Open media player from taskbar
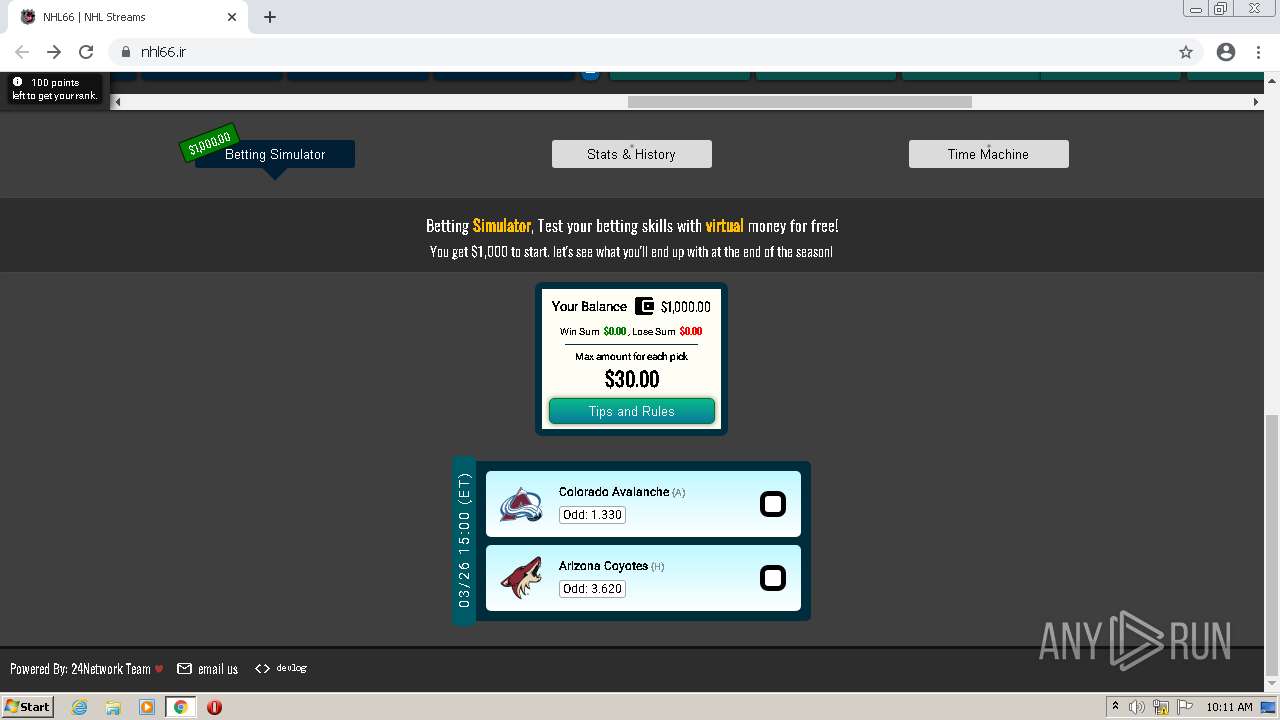Image resolution: width=1280 pixels, height=720 pixels. coord(147,707)
